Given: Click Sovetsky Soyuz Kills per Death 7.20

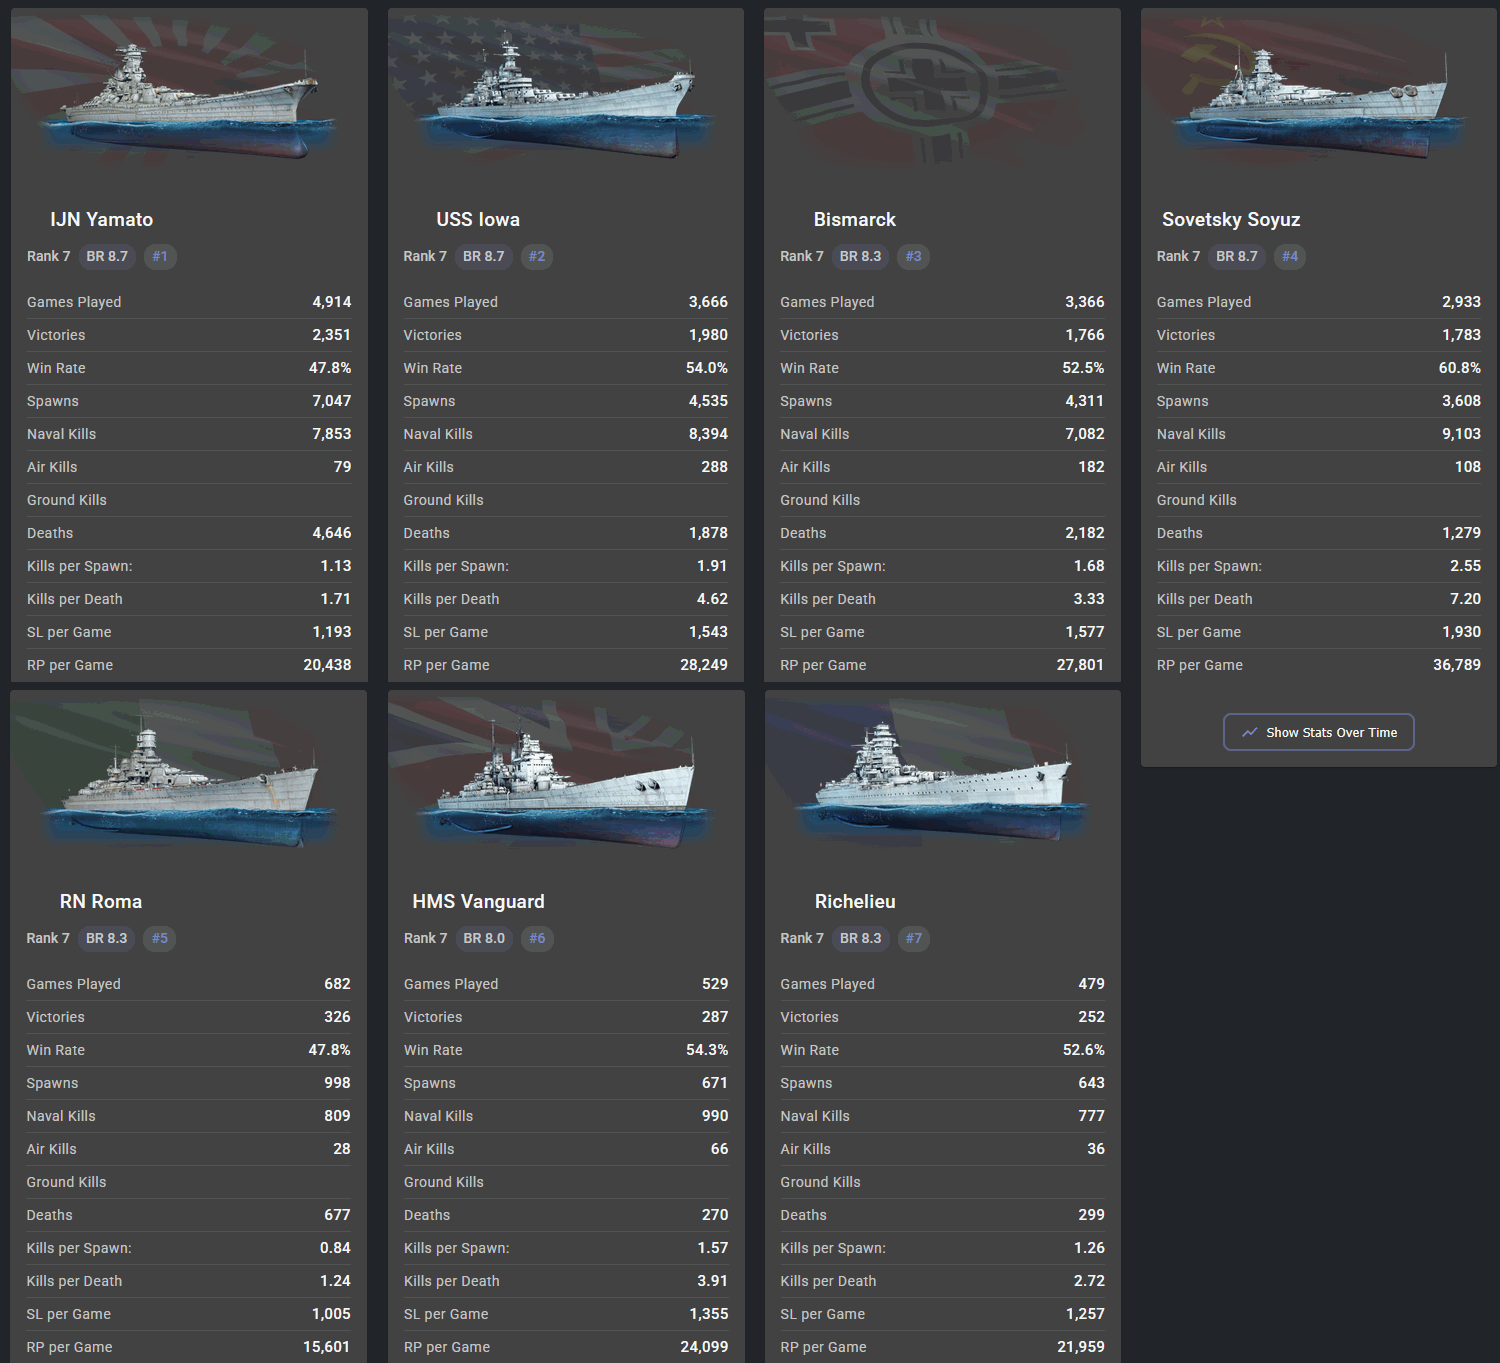Looking at the screenshot, I should tap(1465, 599).
